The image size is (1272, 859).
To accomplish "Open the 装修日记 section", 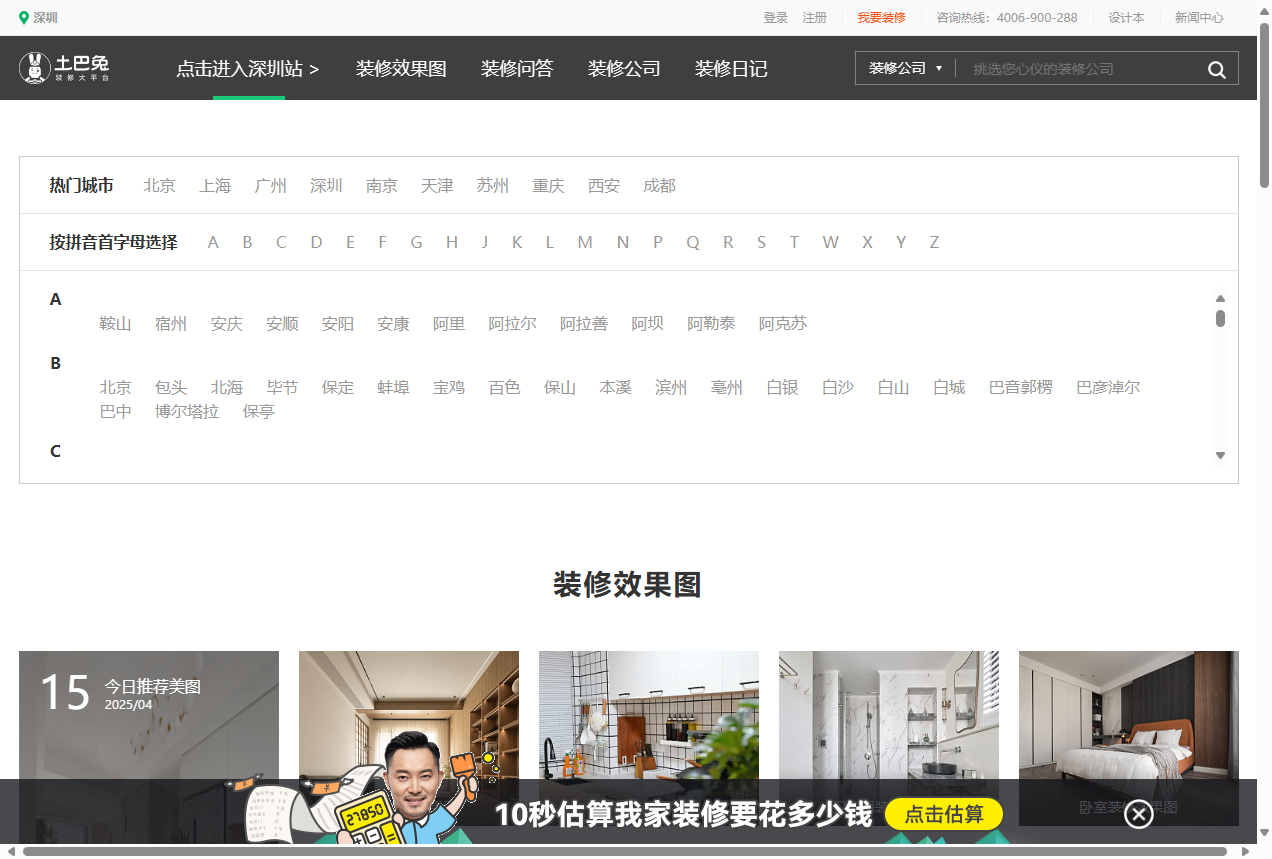I will point(731,69).
